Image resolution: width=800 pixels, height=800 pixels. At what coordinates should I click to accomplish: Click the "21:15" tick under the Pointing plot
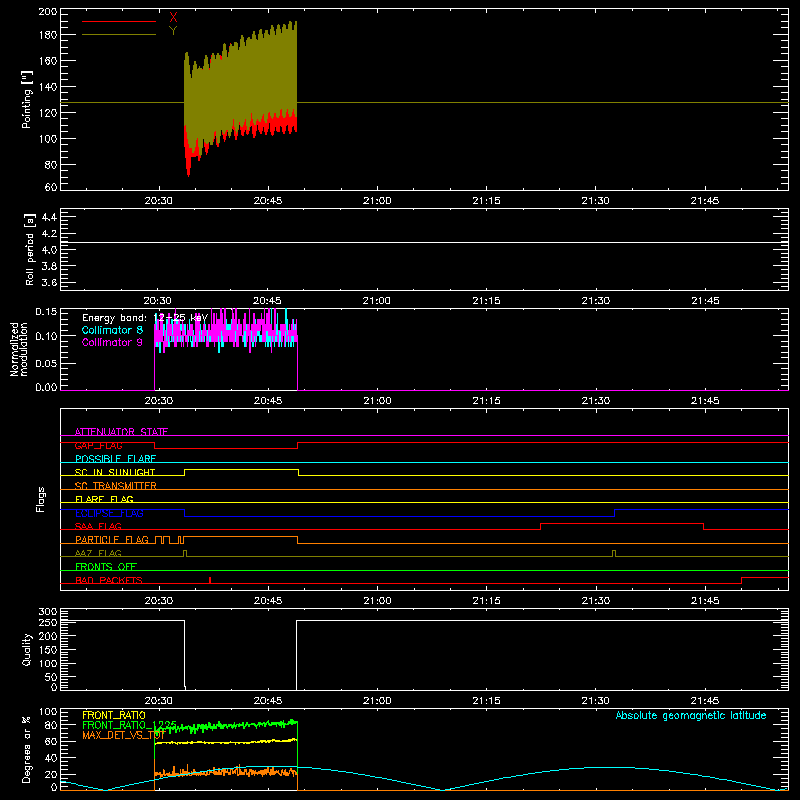(486, 201)
